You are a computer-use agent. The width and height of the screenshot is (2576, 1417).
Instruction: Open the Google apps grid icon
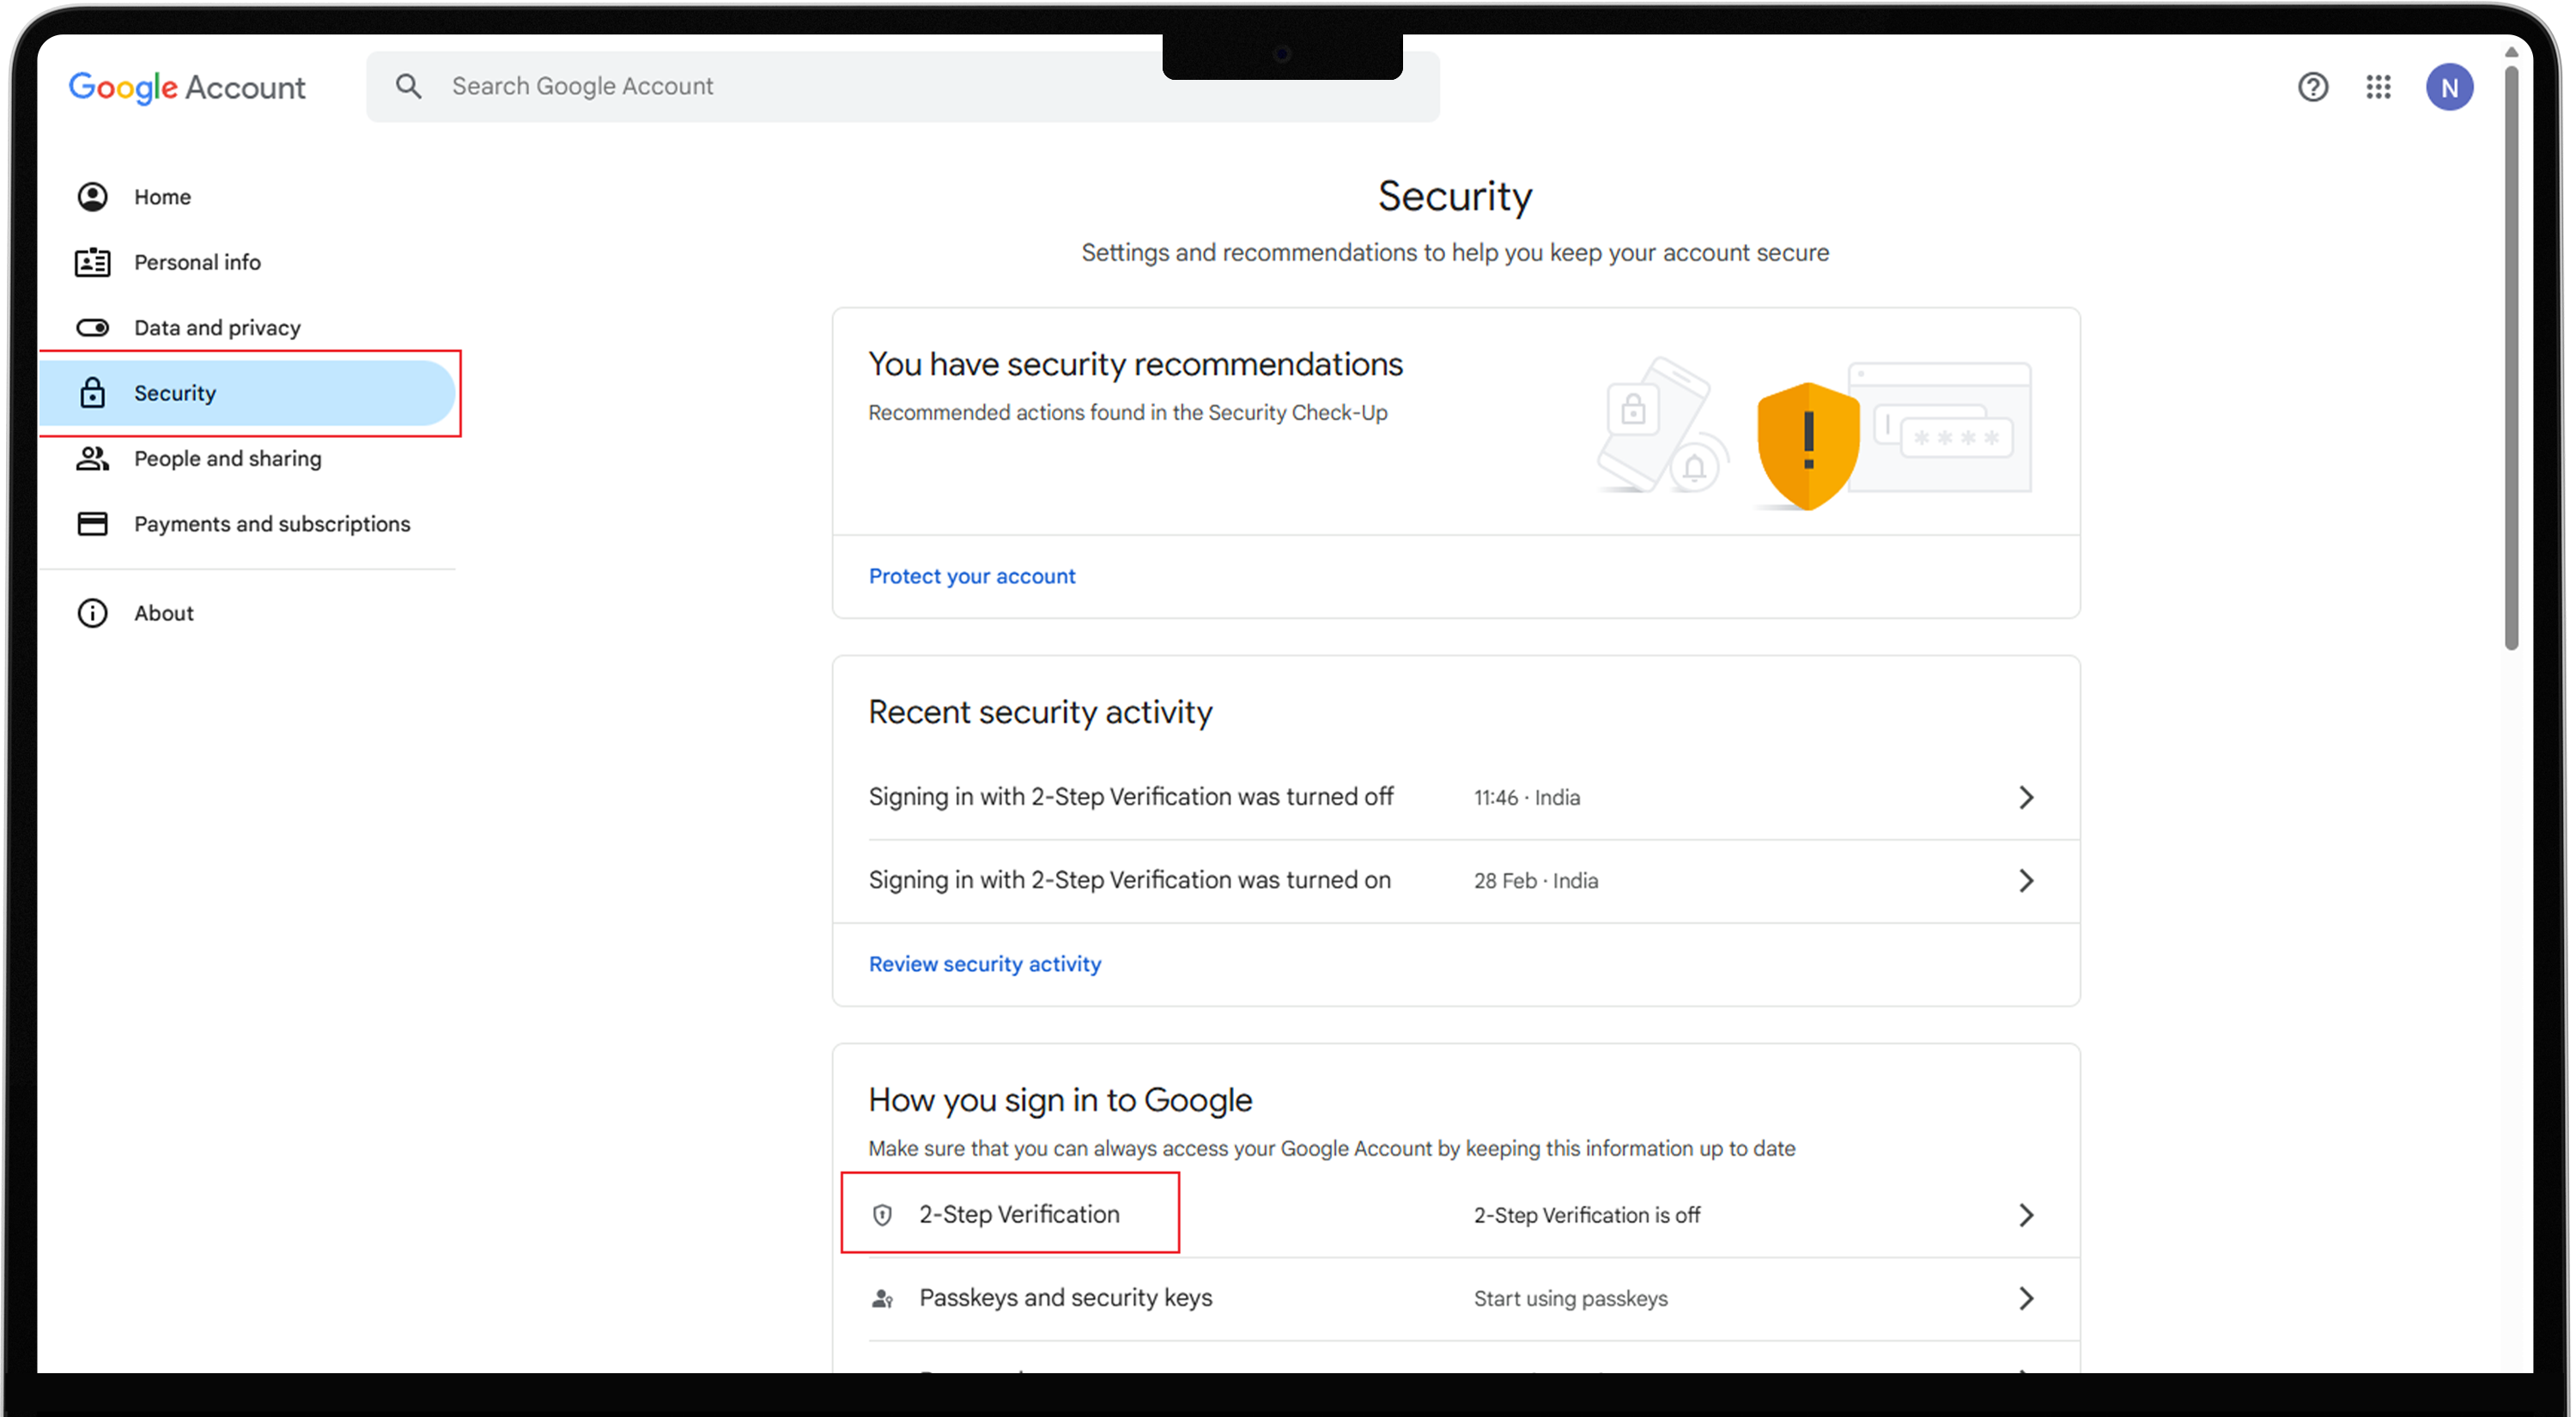coord(2378,87)
